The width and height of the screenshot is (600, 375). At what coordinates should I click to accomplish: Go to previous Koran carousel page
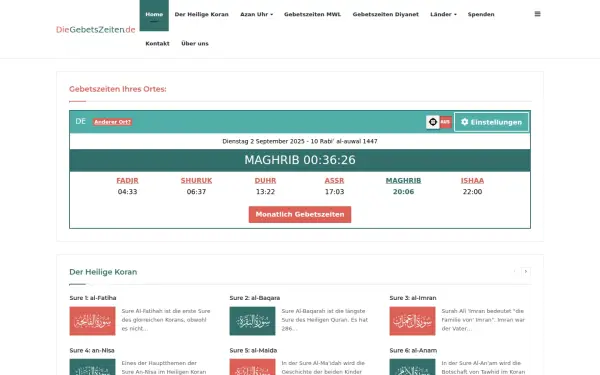515,272
